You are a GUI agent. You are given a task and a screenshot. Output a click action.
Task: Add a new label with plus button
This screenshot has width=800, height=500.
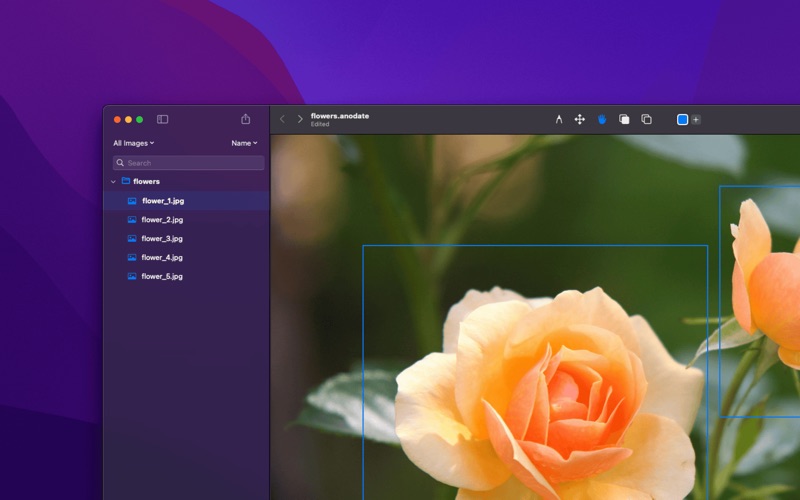coord(696,119)
